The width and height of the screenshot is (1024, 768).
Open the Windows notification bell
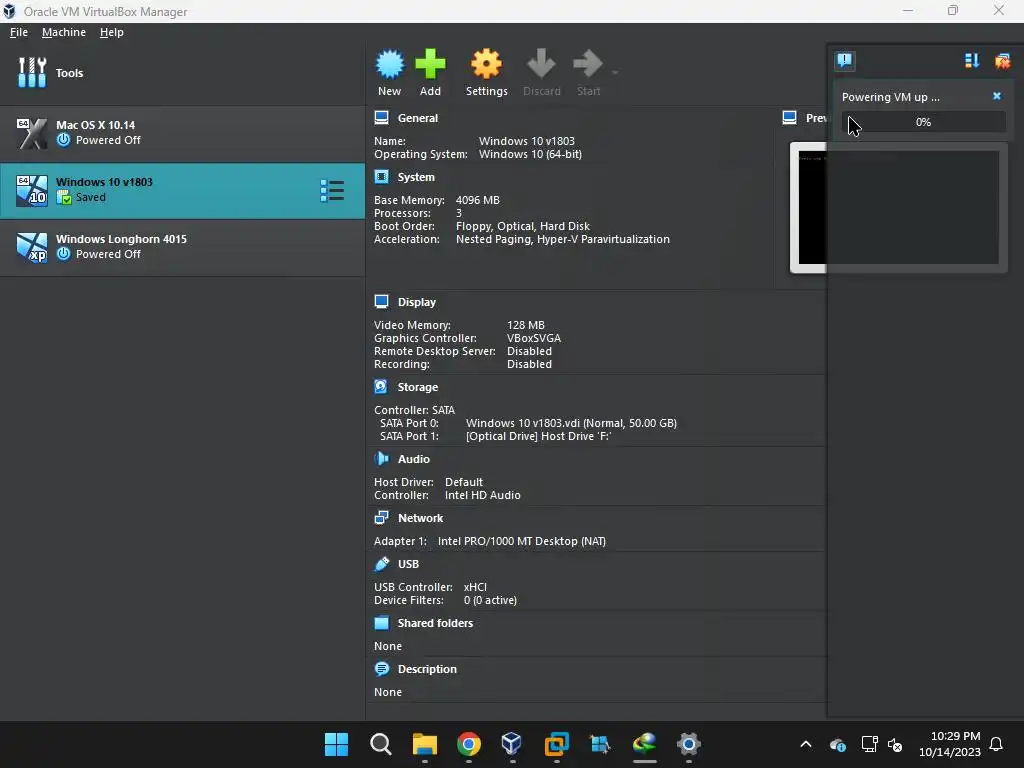click(x=997, y=744)
